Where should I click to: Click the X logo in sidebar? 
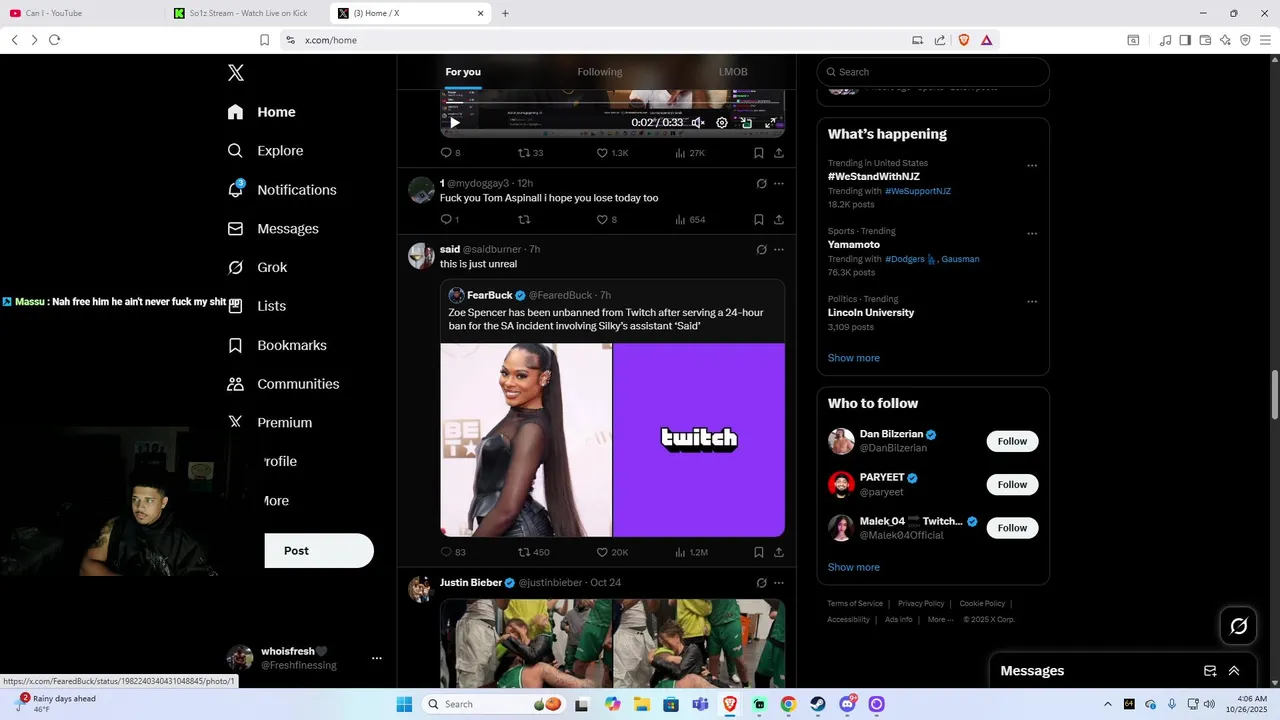[x=236, y=73]
